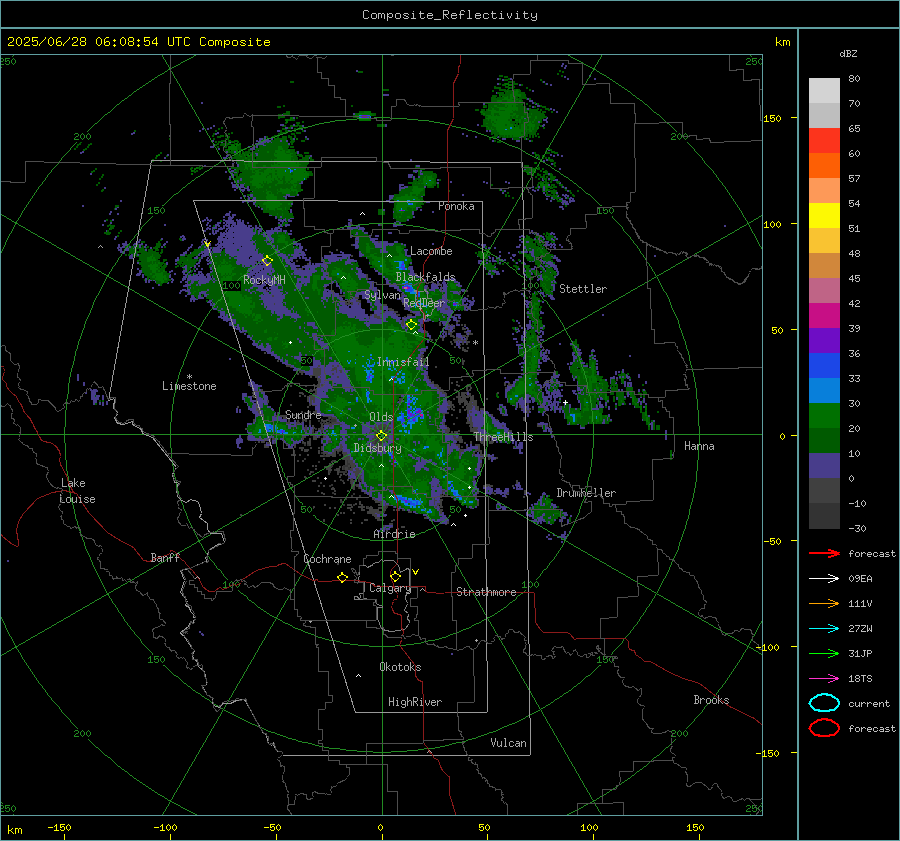Click the Airdrie city label
Image resolution: width=900 pixels, height=841 pixels.
click(394, 534)
